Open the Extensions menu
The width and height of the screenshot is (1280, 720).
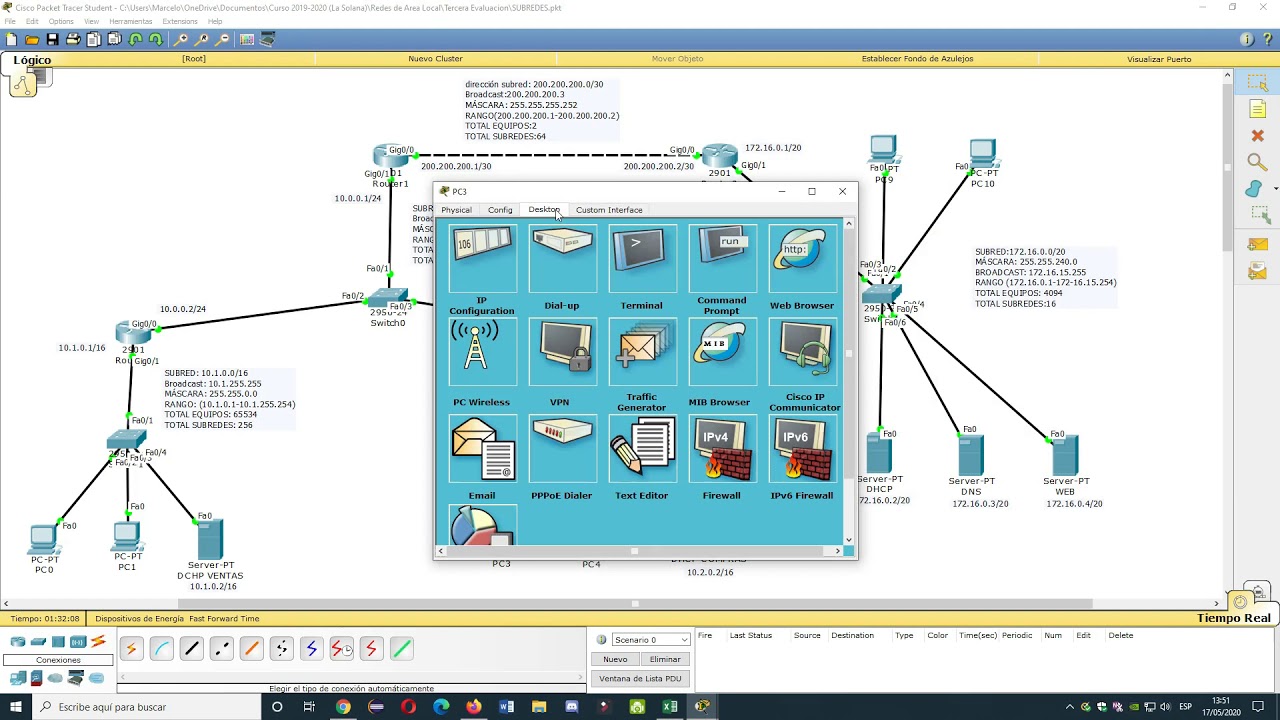pyautogui.click(x=180, y=21)
